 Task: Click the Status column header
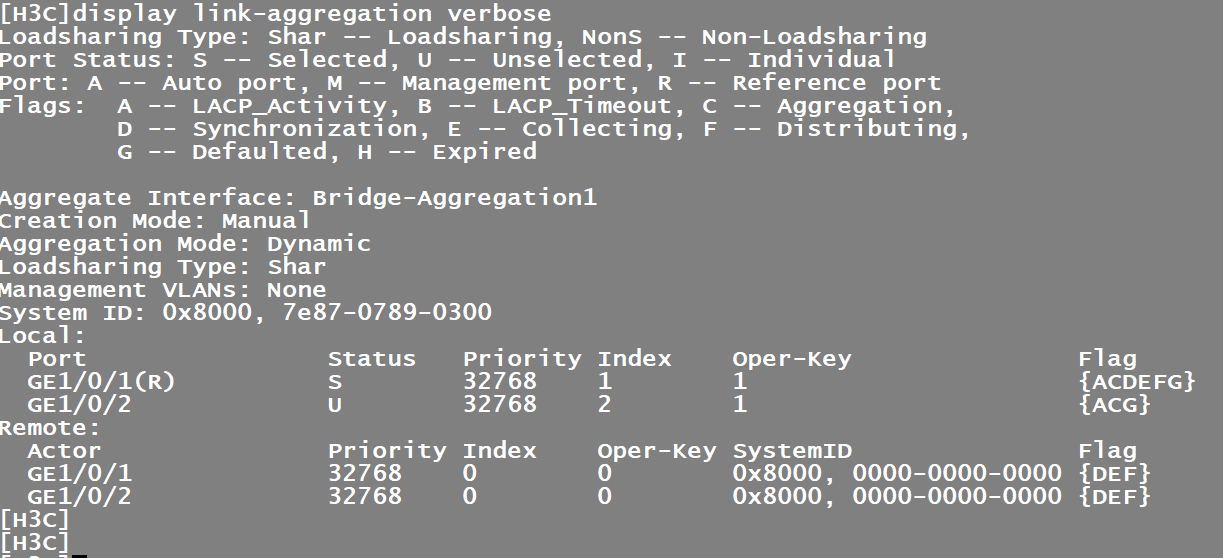click(371, 359)
